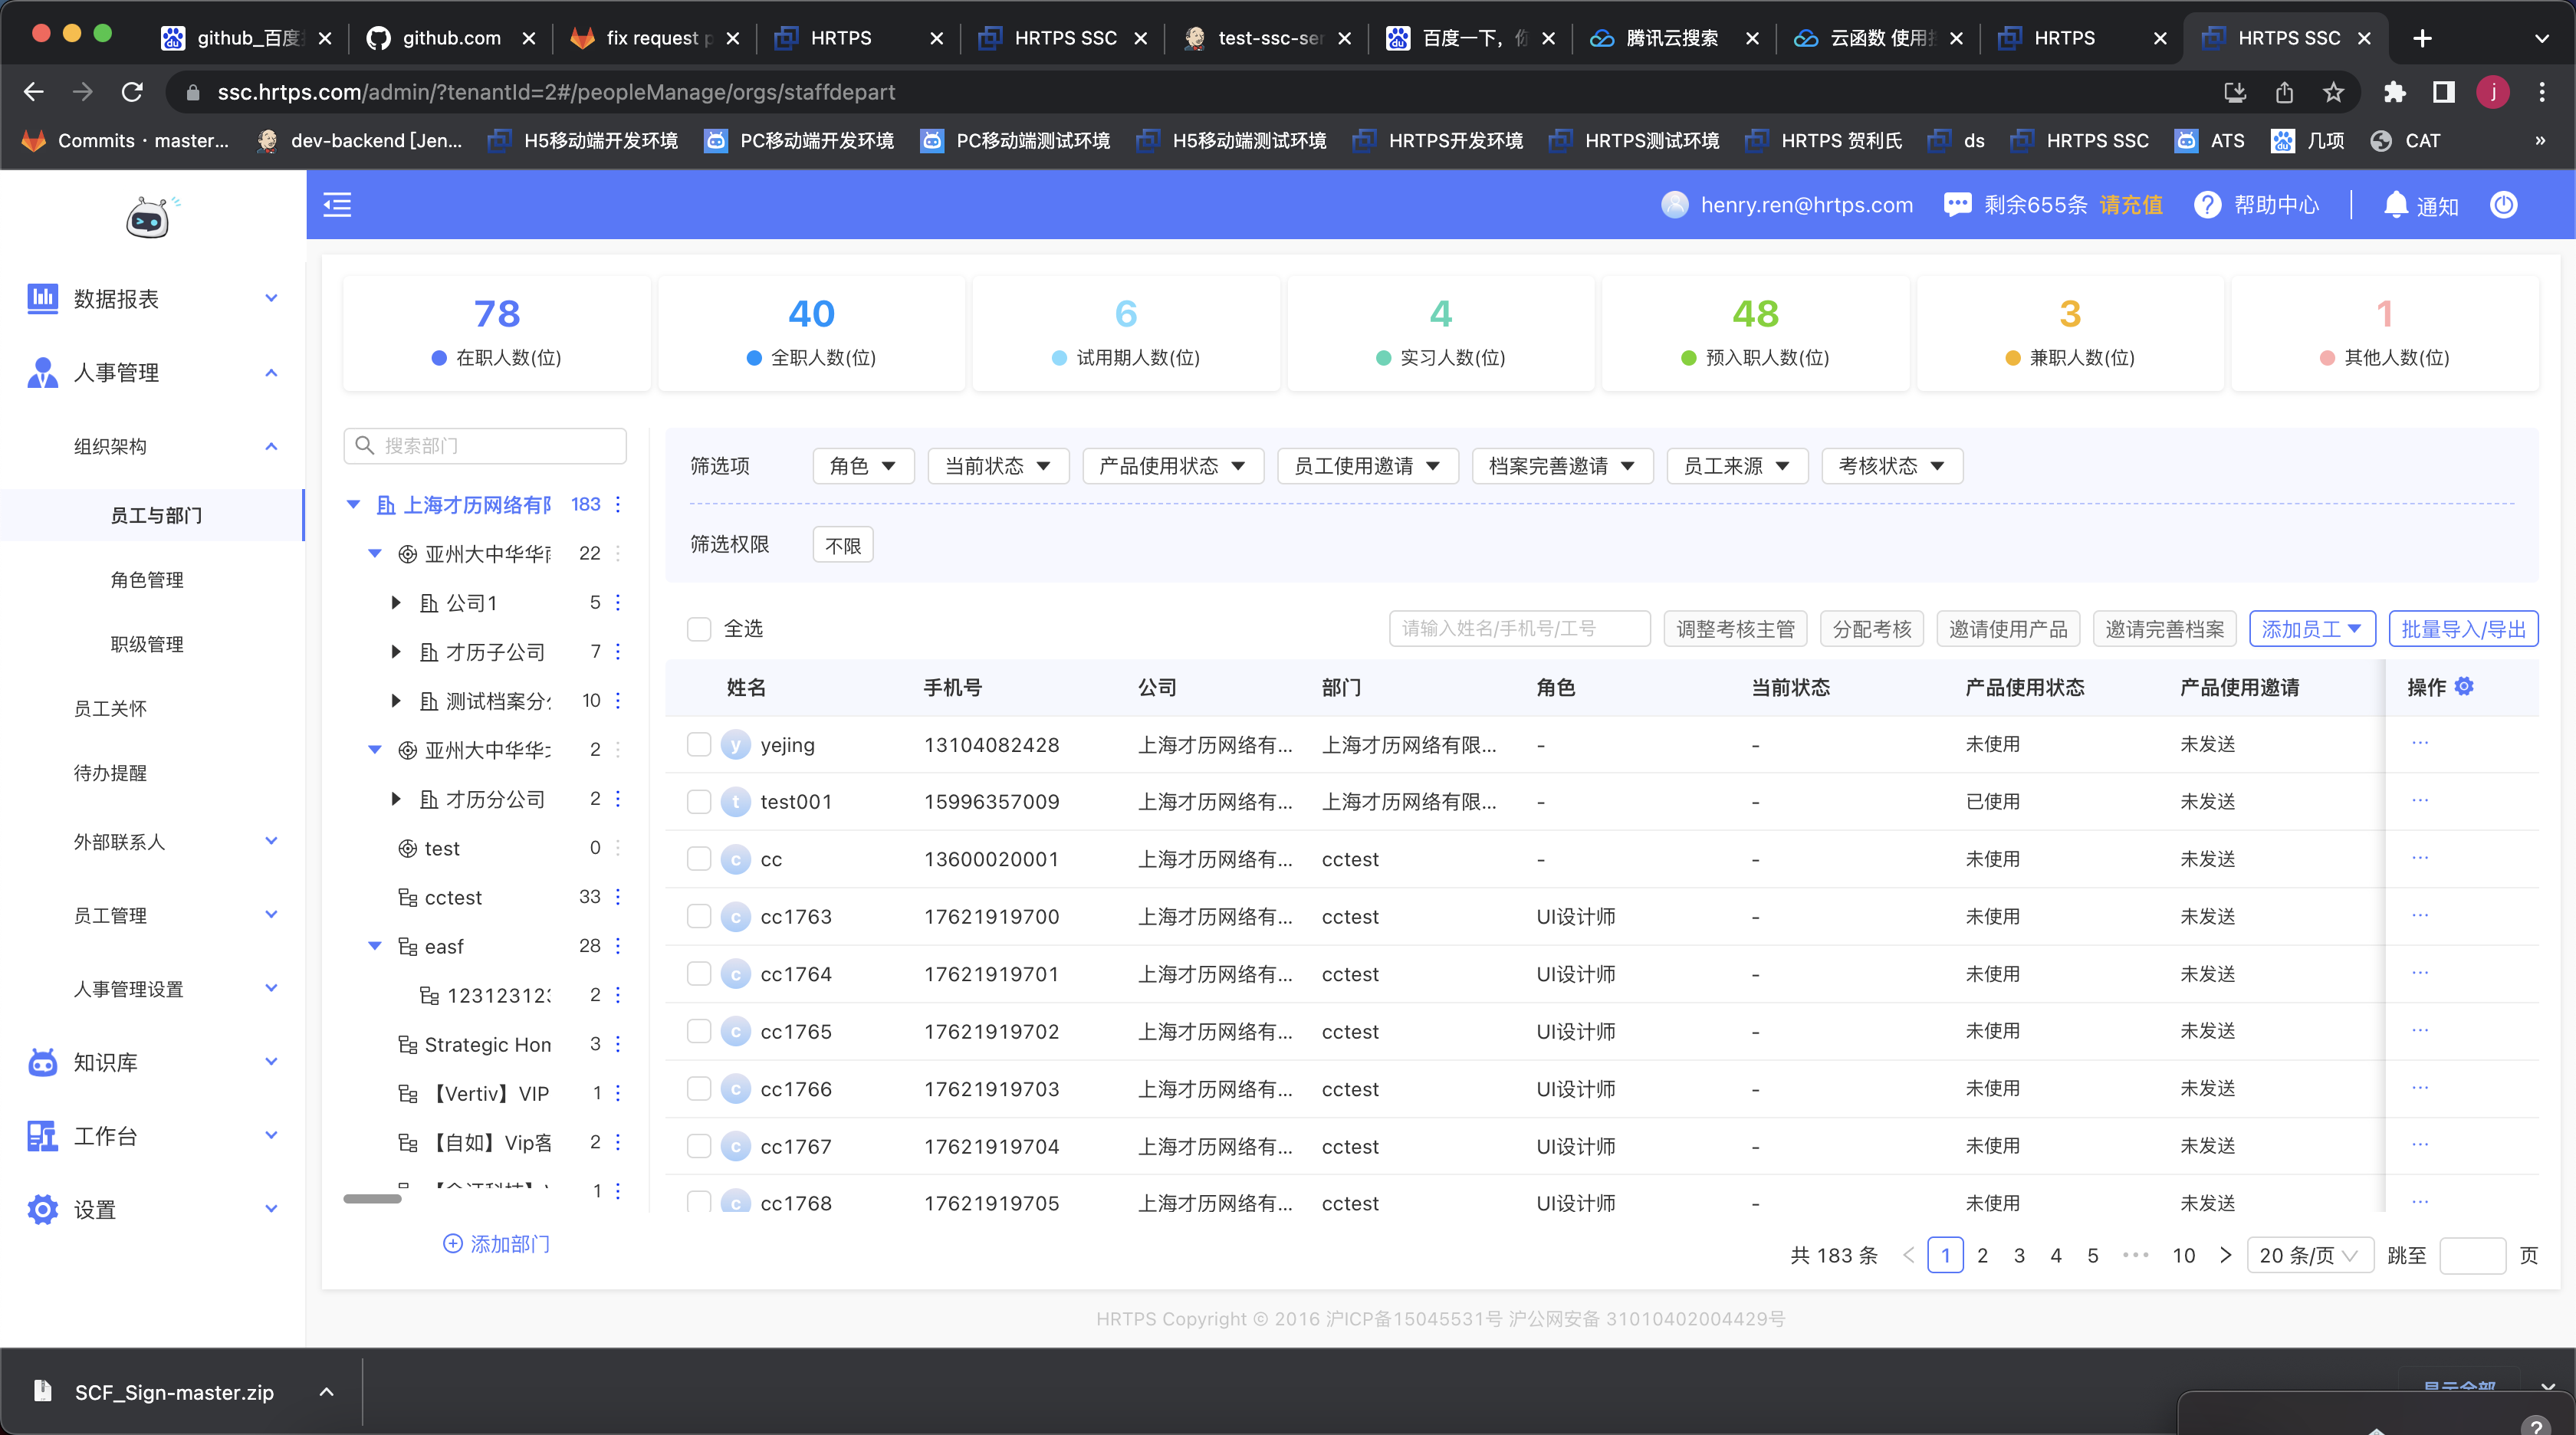Click the install app icon in address bar

2234,92
